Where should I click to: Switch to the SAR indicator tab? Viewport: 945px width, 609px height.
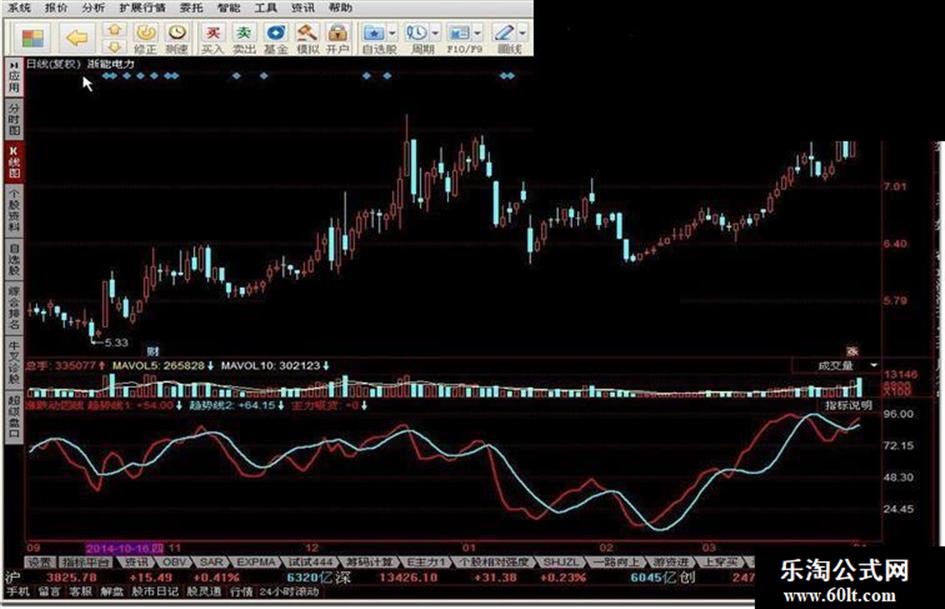coord(211,562)
